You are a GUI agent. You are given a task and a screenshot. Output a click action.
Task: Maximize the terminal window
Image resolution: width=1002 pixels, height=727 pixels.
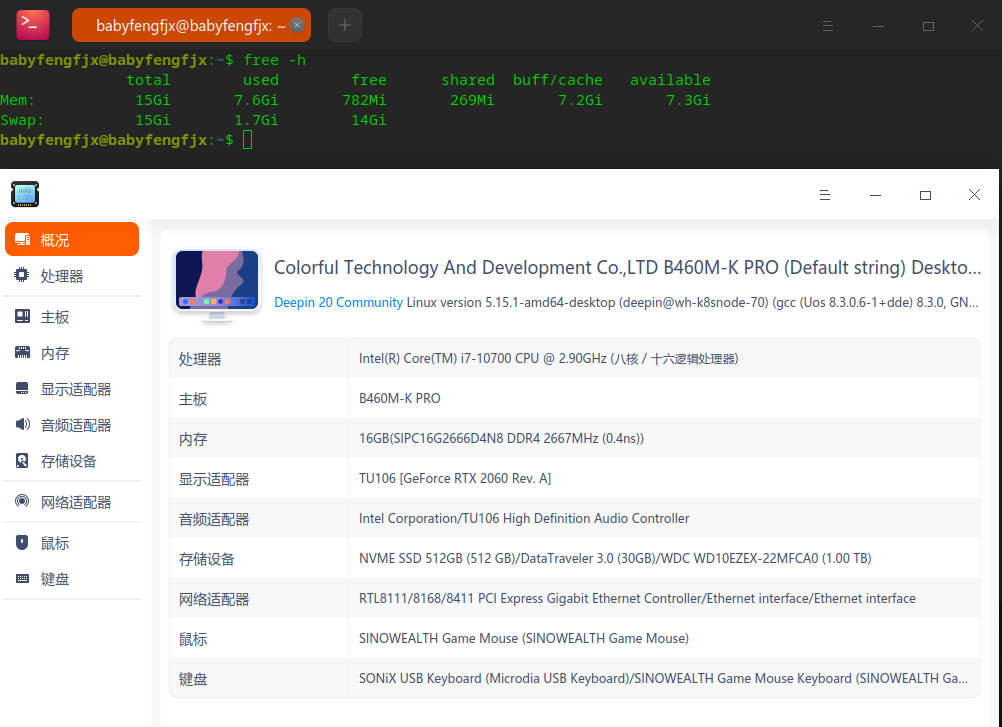pyautogui.click(x=929, y=26)
